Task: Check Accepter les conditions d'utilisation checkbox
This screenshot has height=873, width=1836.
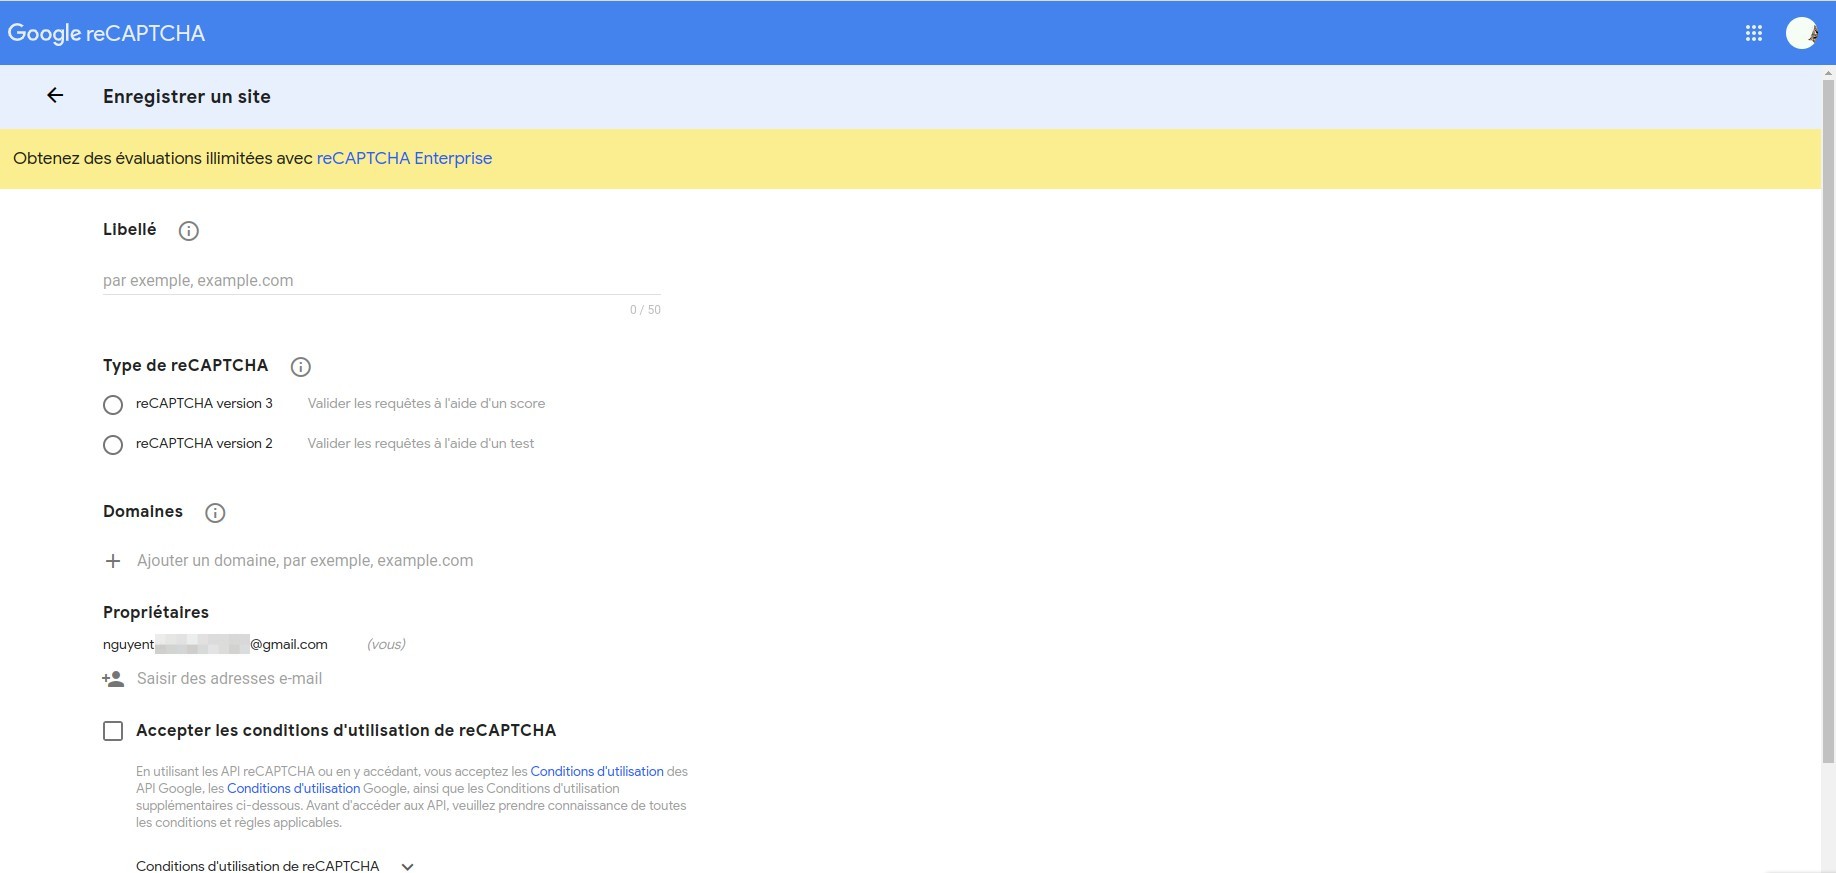Action: [113, 731]
